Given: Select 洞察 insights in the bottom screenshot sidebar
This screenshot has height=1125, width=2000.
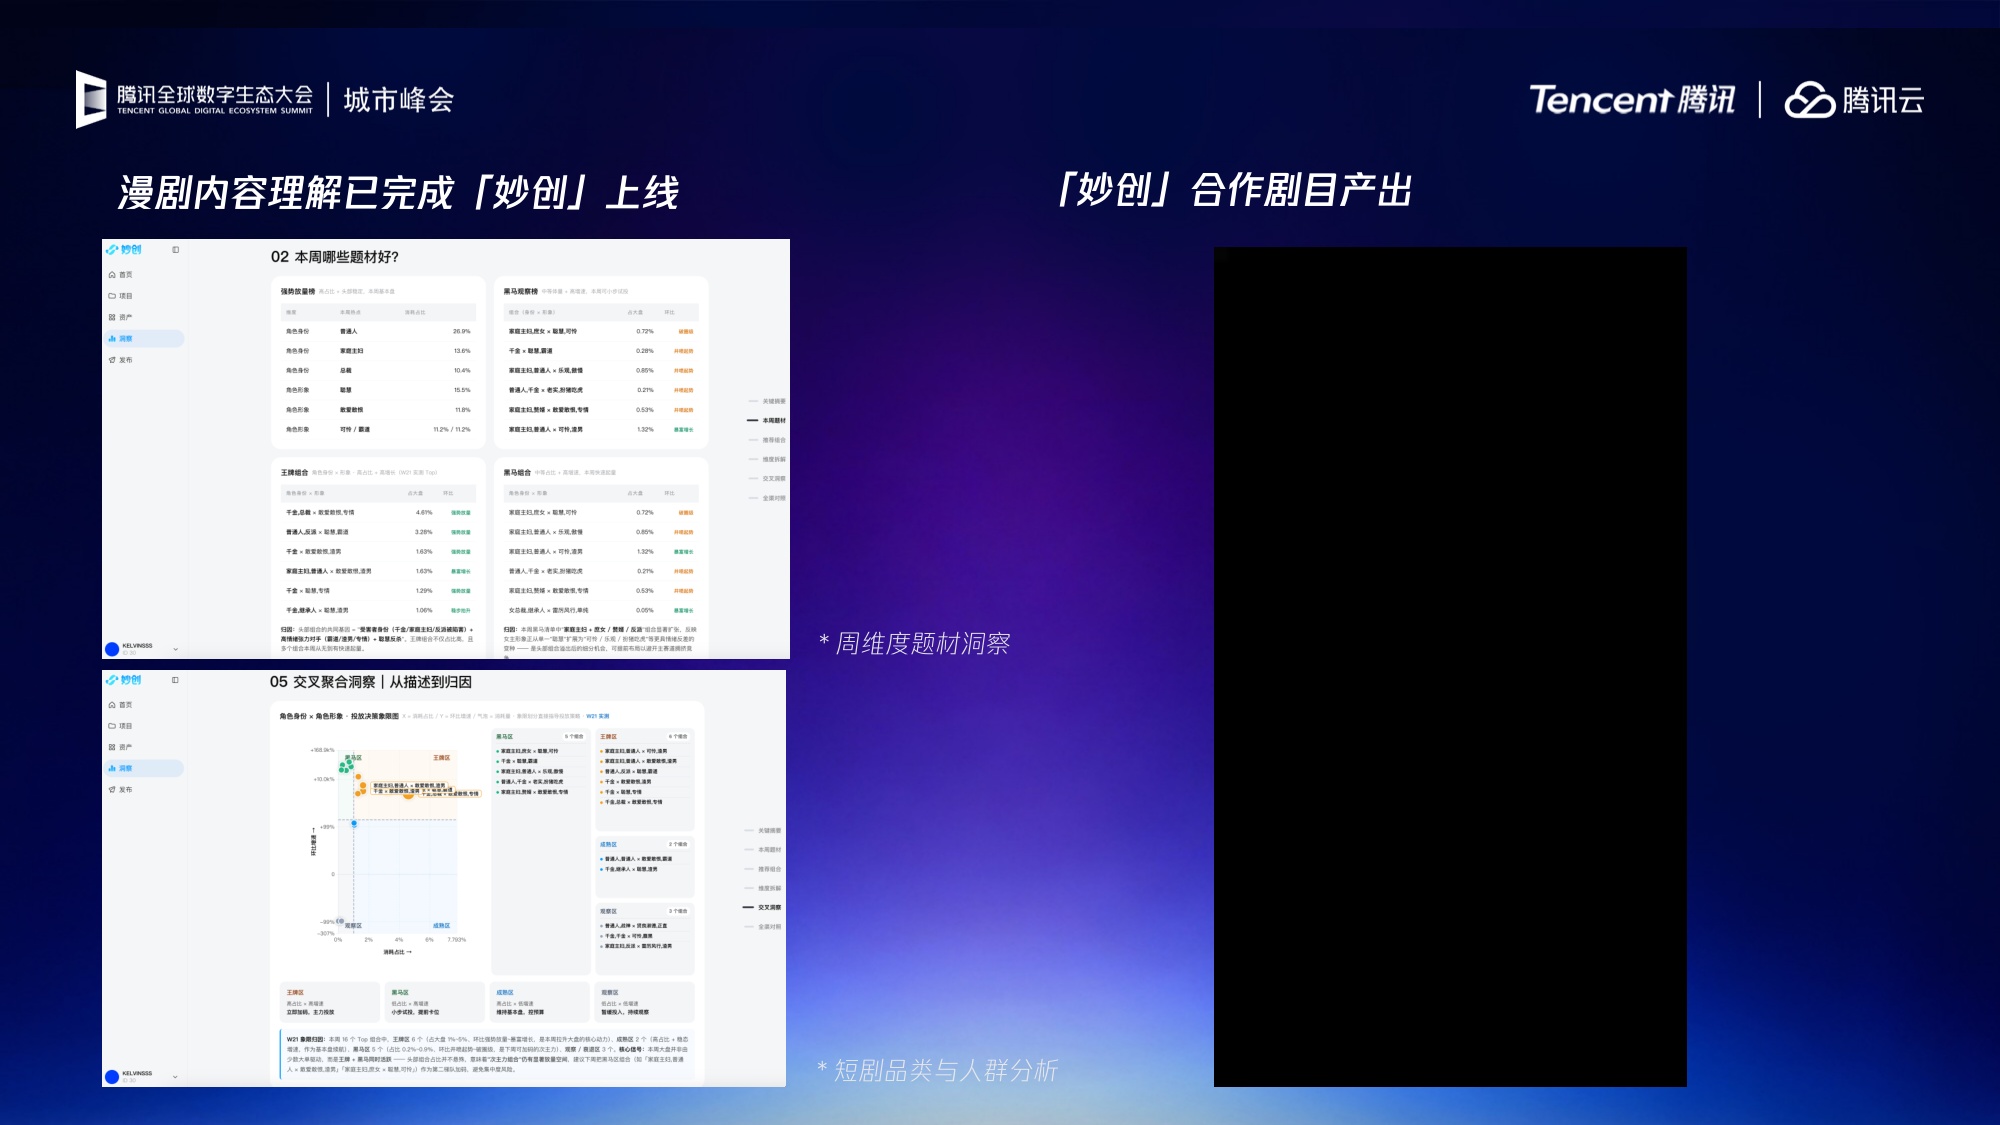Looking at the screenshot, I should click(x=144, y=768).
